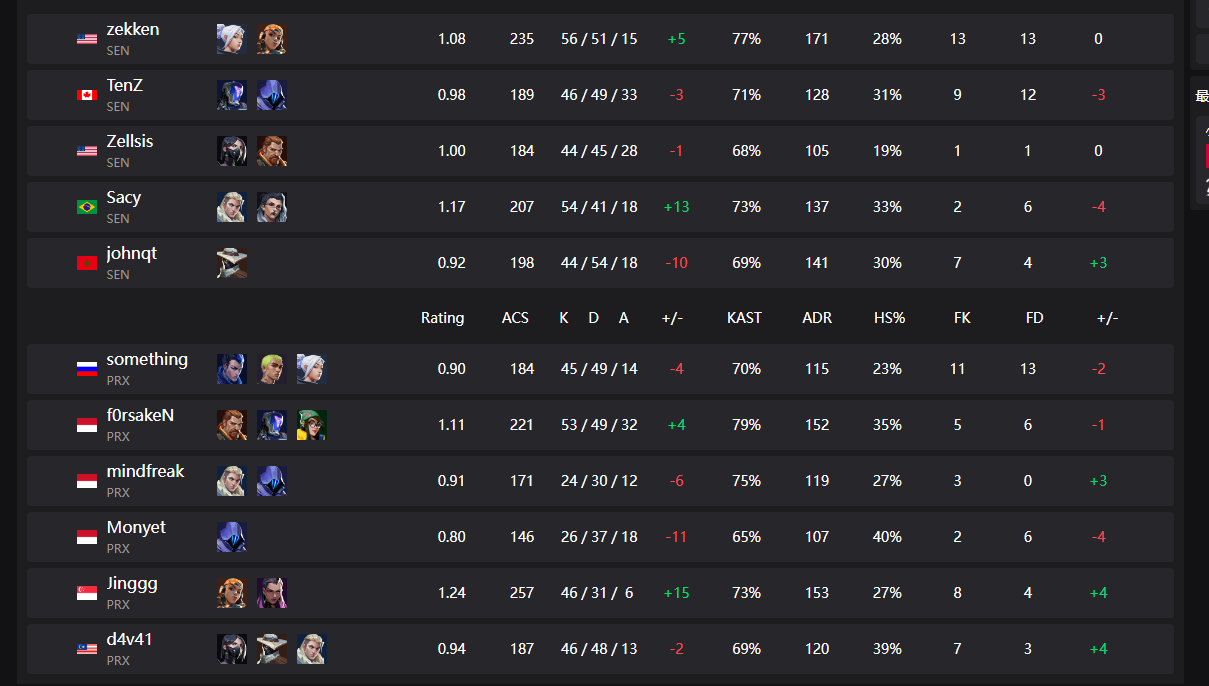Click Jinggg's Reyna agent icon
This screenshot has height=686, width=1209.
(x=271, y=593)
